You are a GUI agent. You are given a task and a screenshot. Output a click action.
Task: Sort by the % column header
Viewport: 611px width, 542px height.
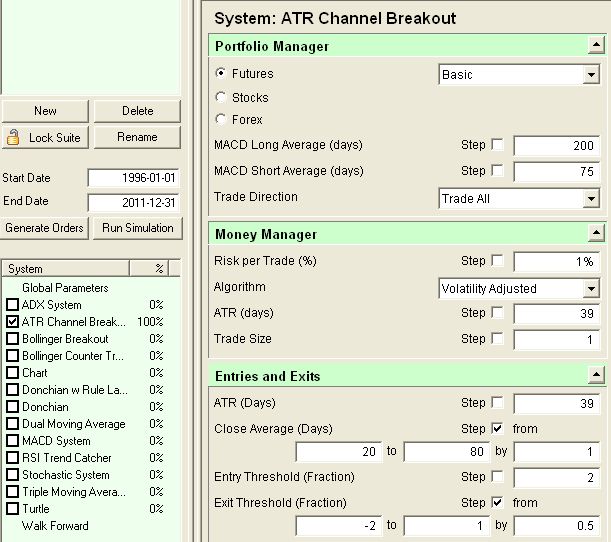[149, 268]
